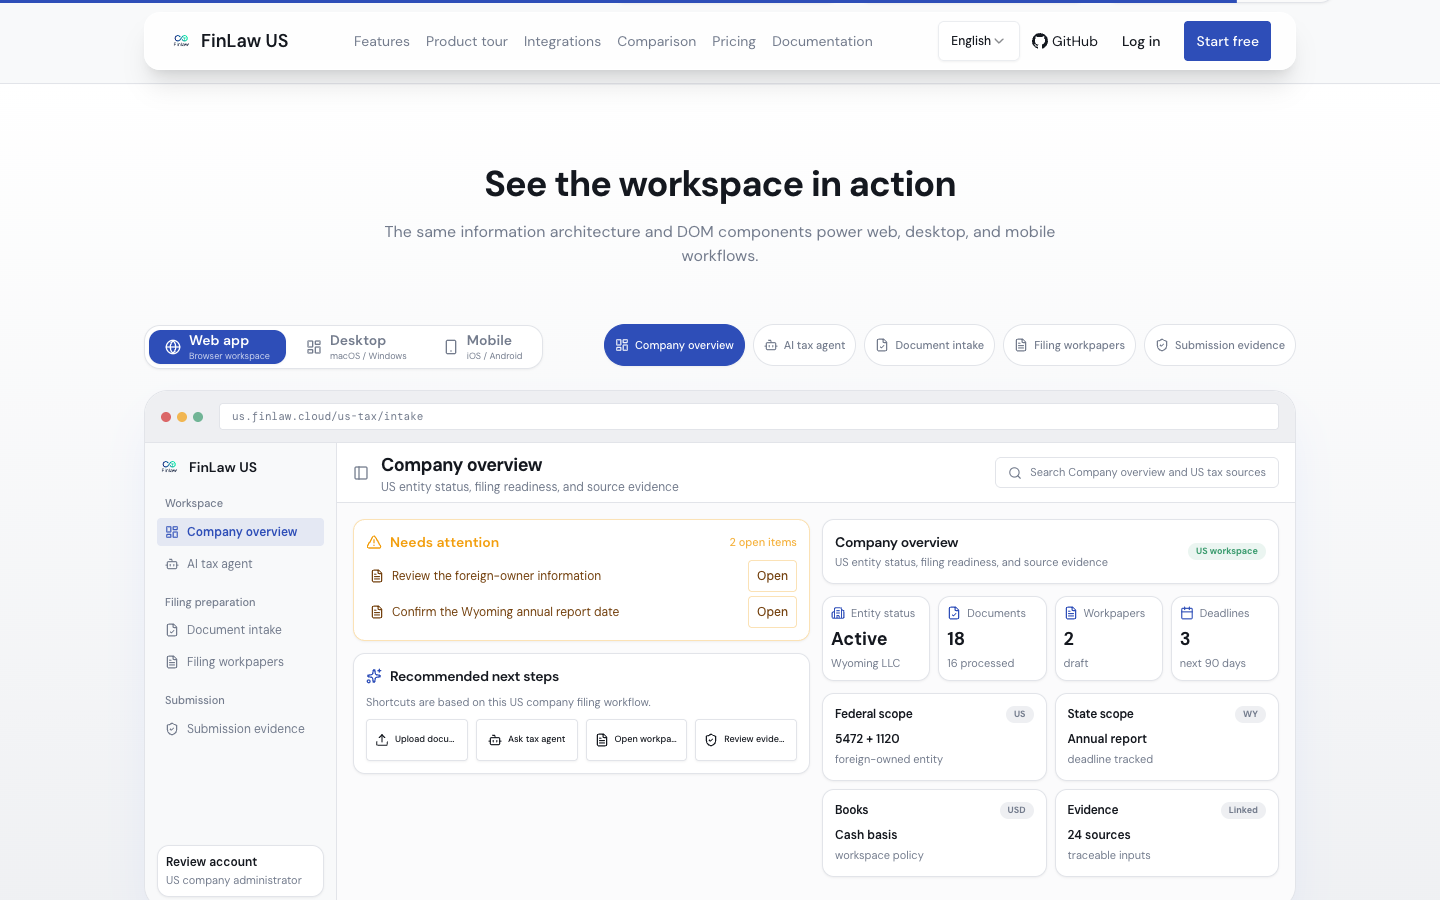The image size is (1440, 900).
Task: Click the Deadlines calendar icon
Action: (1187, 613)
